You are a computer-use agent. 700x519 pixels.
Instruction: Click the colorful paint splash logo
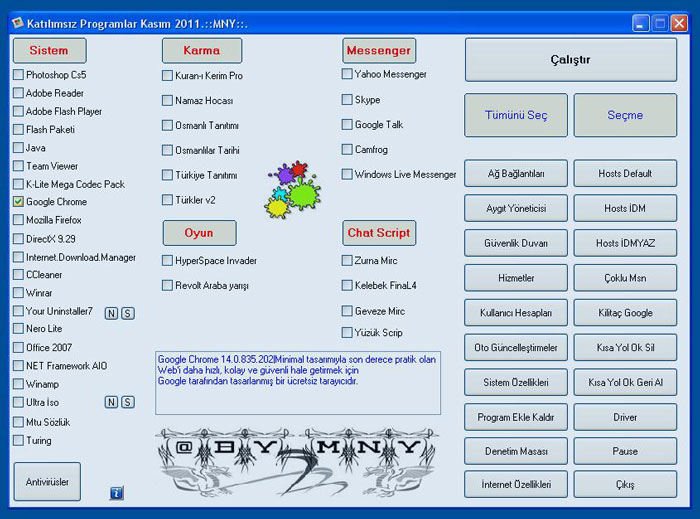(x=293, y=189)
